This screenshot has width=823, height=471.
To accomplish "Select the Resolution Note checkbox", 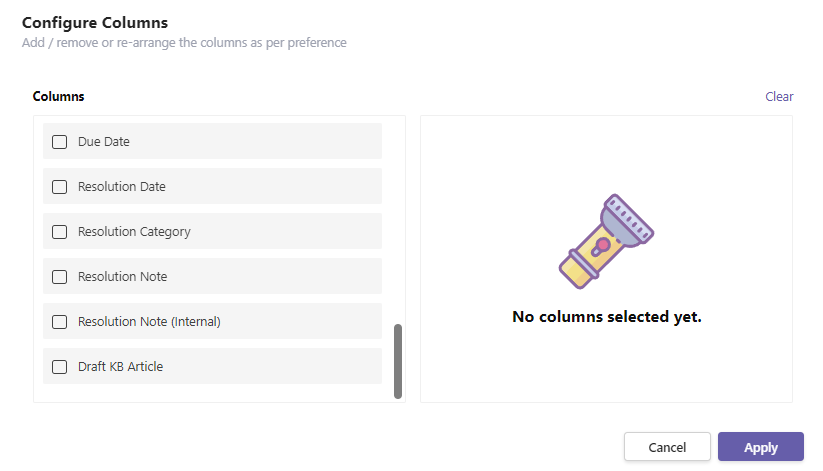I will tap(59, 277).
